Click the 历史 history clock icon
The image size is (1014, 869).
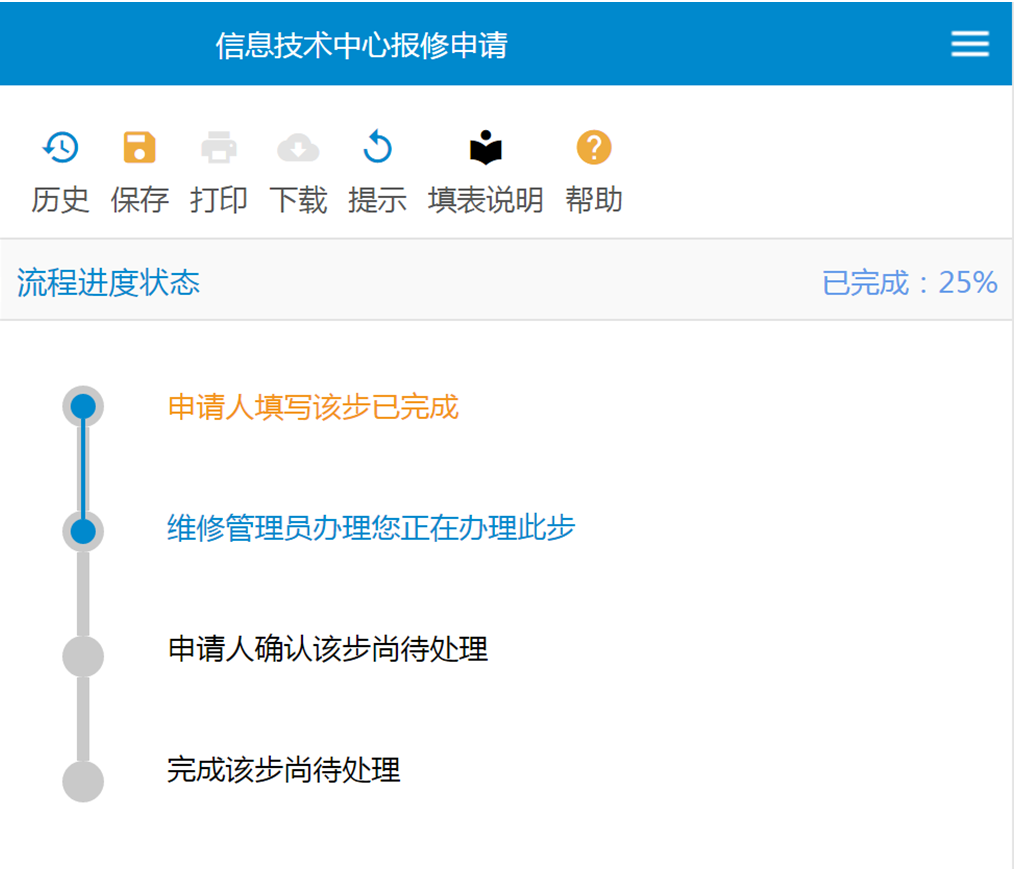(61, 148)
